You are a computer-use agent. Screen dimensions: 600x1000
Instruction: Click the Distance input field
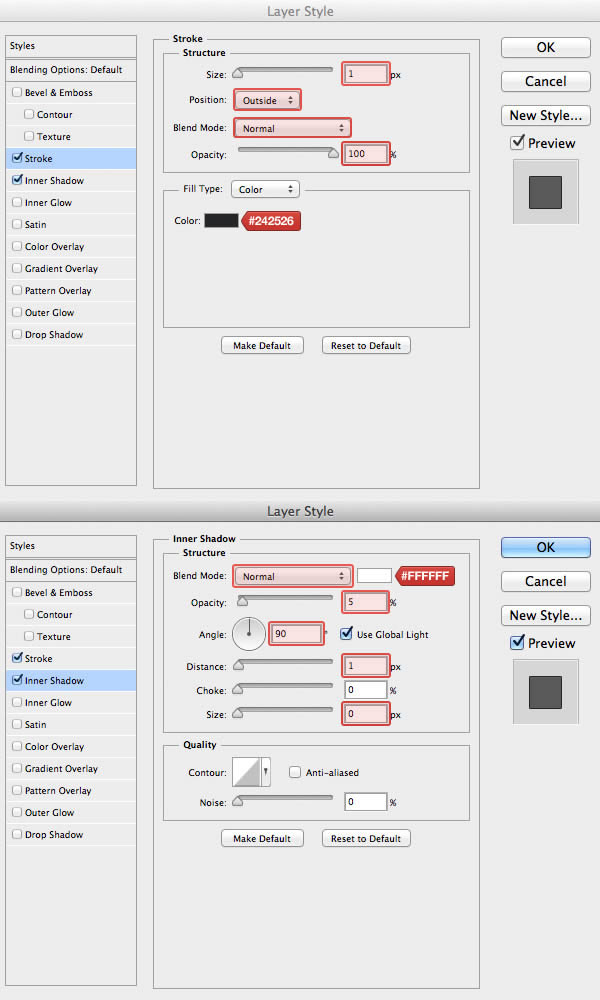point(365,666)
